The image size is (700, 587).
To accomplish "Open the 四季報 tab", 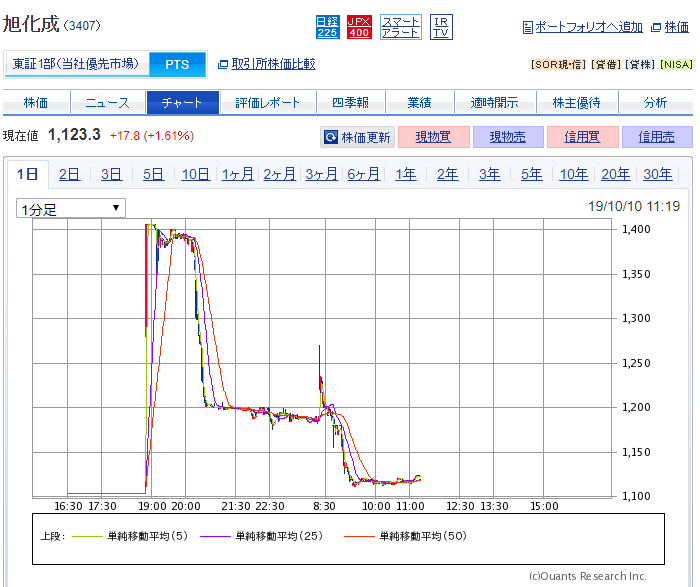I will [x=350, y=103].
